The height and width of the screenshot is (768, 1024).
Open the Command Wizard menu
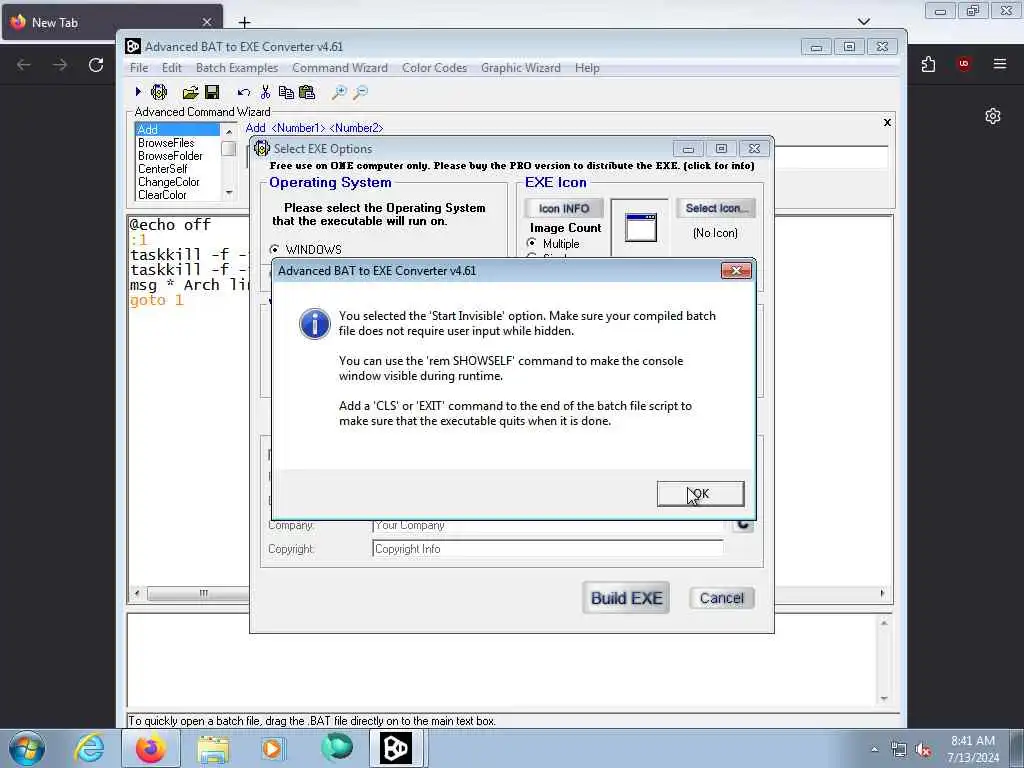pyautogui.click(x=340, y=68)
